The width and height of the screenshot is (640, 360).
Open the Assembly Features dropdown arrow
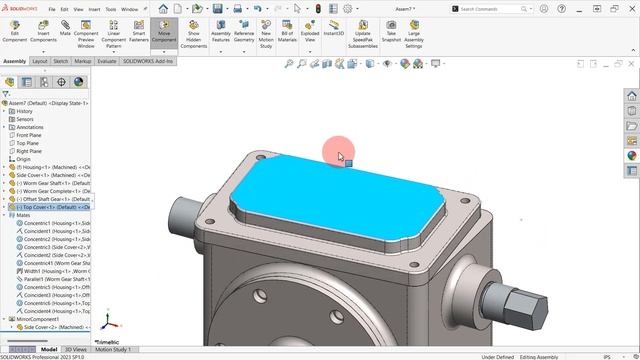click(221, 52)
